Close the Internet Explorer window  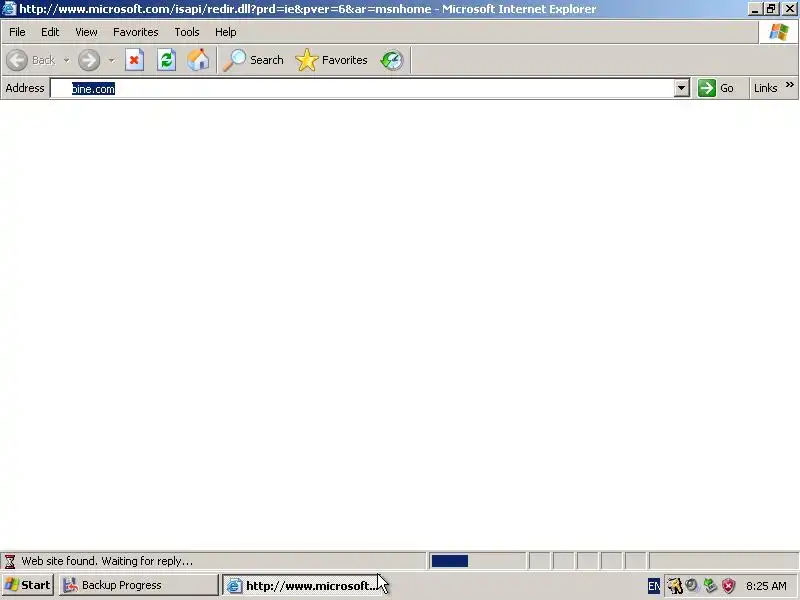(x=789, y=9)
